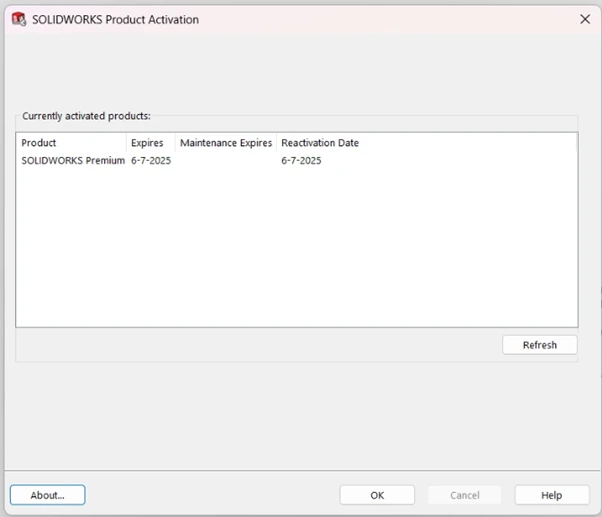Click the 6-7-2025 value under Reactivation Date
602x517 pixels.
pos(301,160)
